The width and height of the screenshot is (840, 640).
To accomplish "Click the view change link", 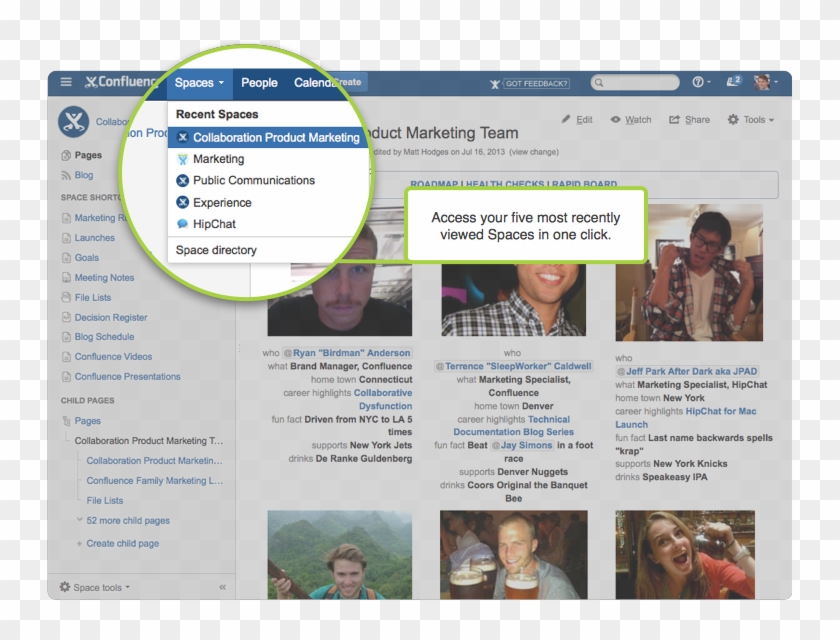I will (x=534, y=152).
